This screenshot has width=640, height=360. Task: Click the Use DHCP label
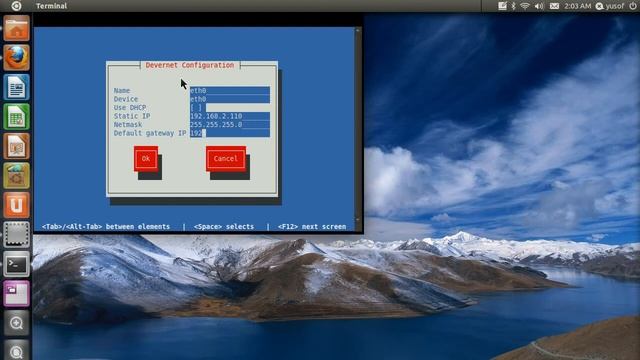point(130,108)
